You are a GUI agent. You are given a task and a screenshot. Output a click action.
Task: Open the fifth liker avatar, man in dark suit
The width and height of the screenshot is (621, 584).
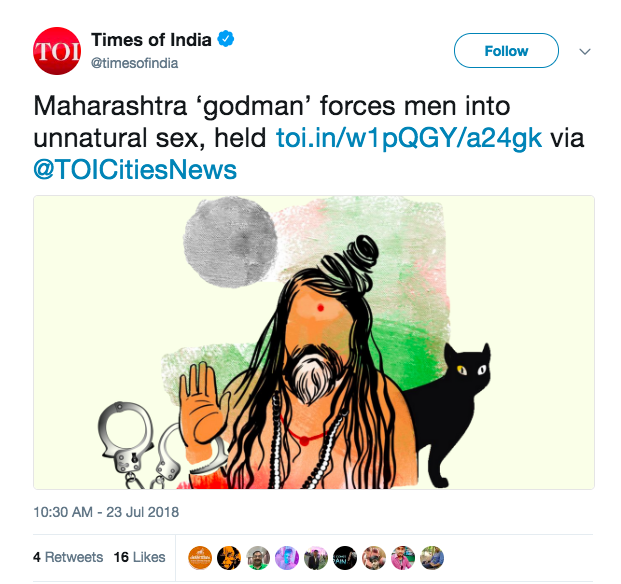click(316, 557)
